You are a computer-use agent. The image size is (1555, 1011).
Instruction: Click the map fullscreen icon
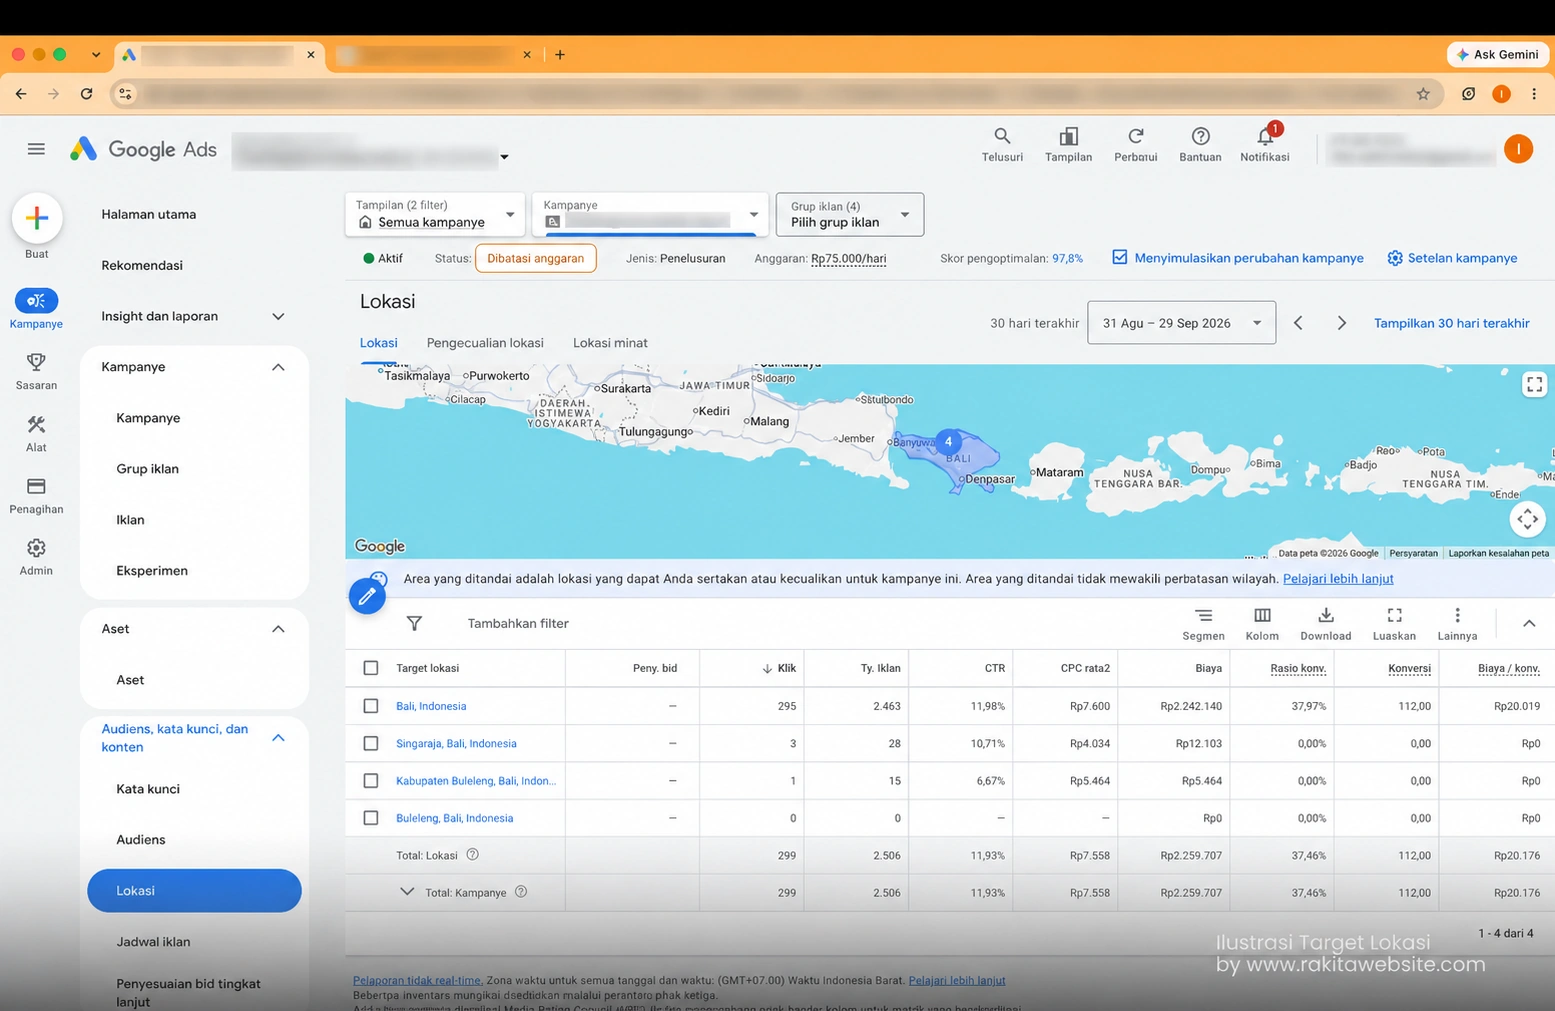(x=1534, y=385)
